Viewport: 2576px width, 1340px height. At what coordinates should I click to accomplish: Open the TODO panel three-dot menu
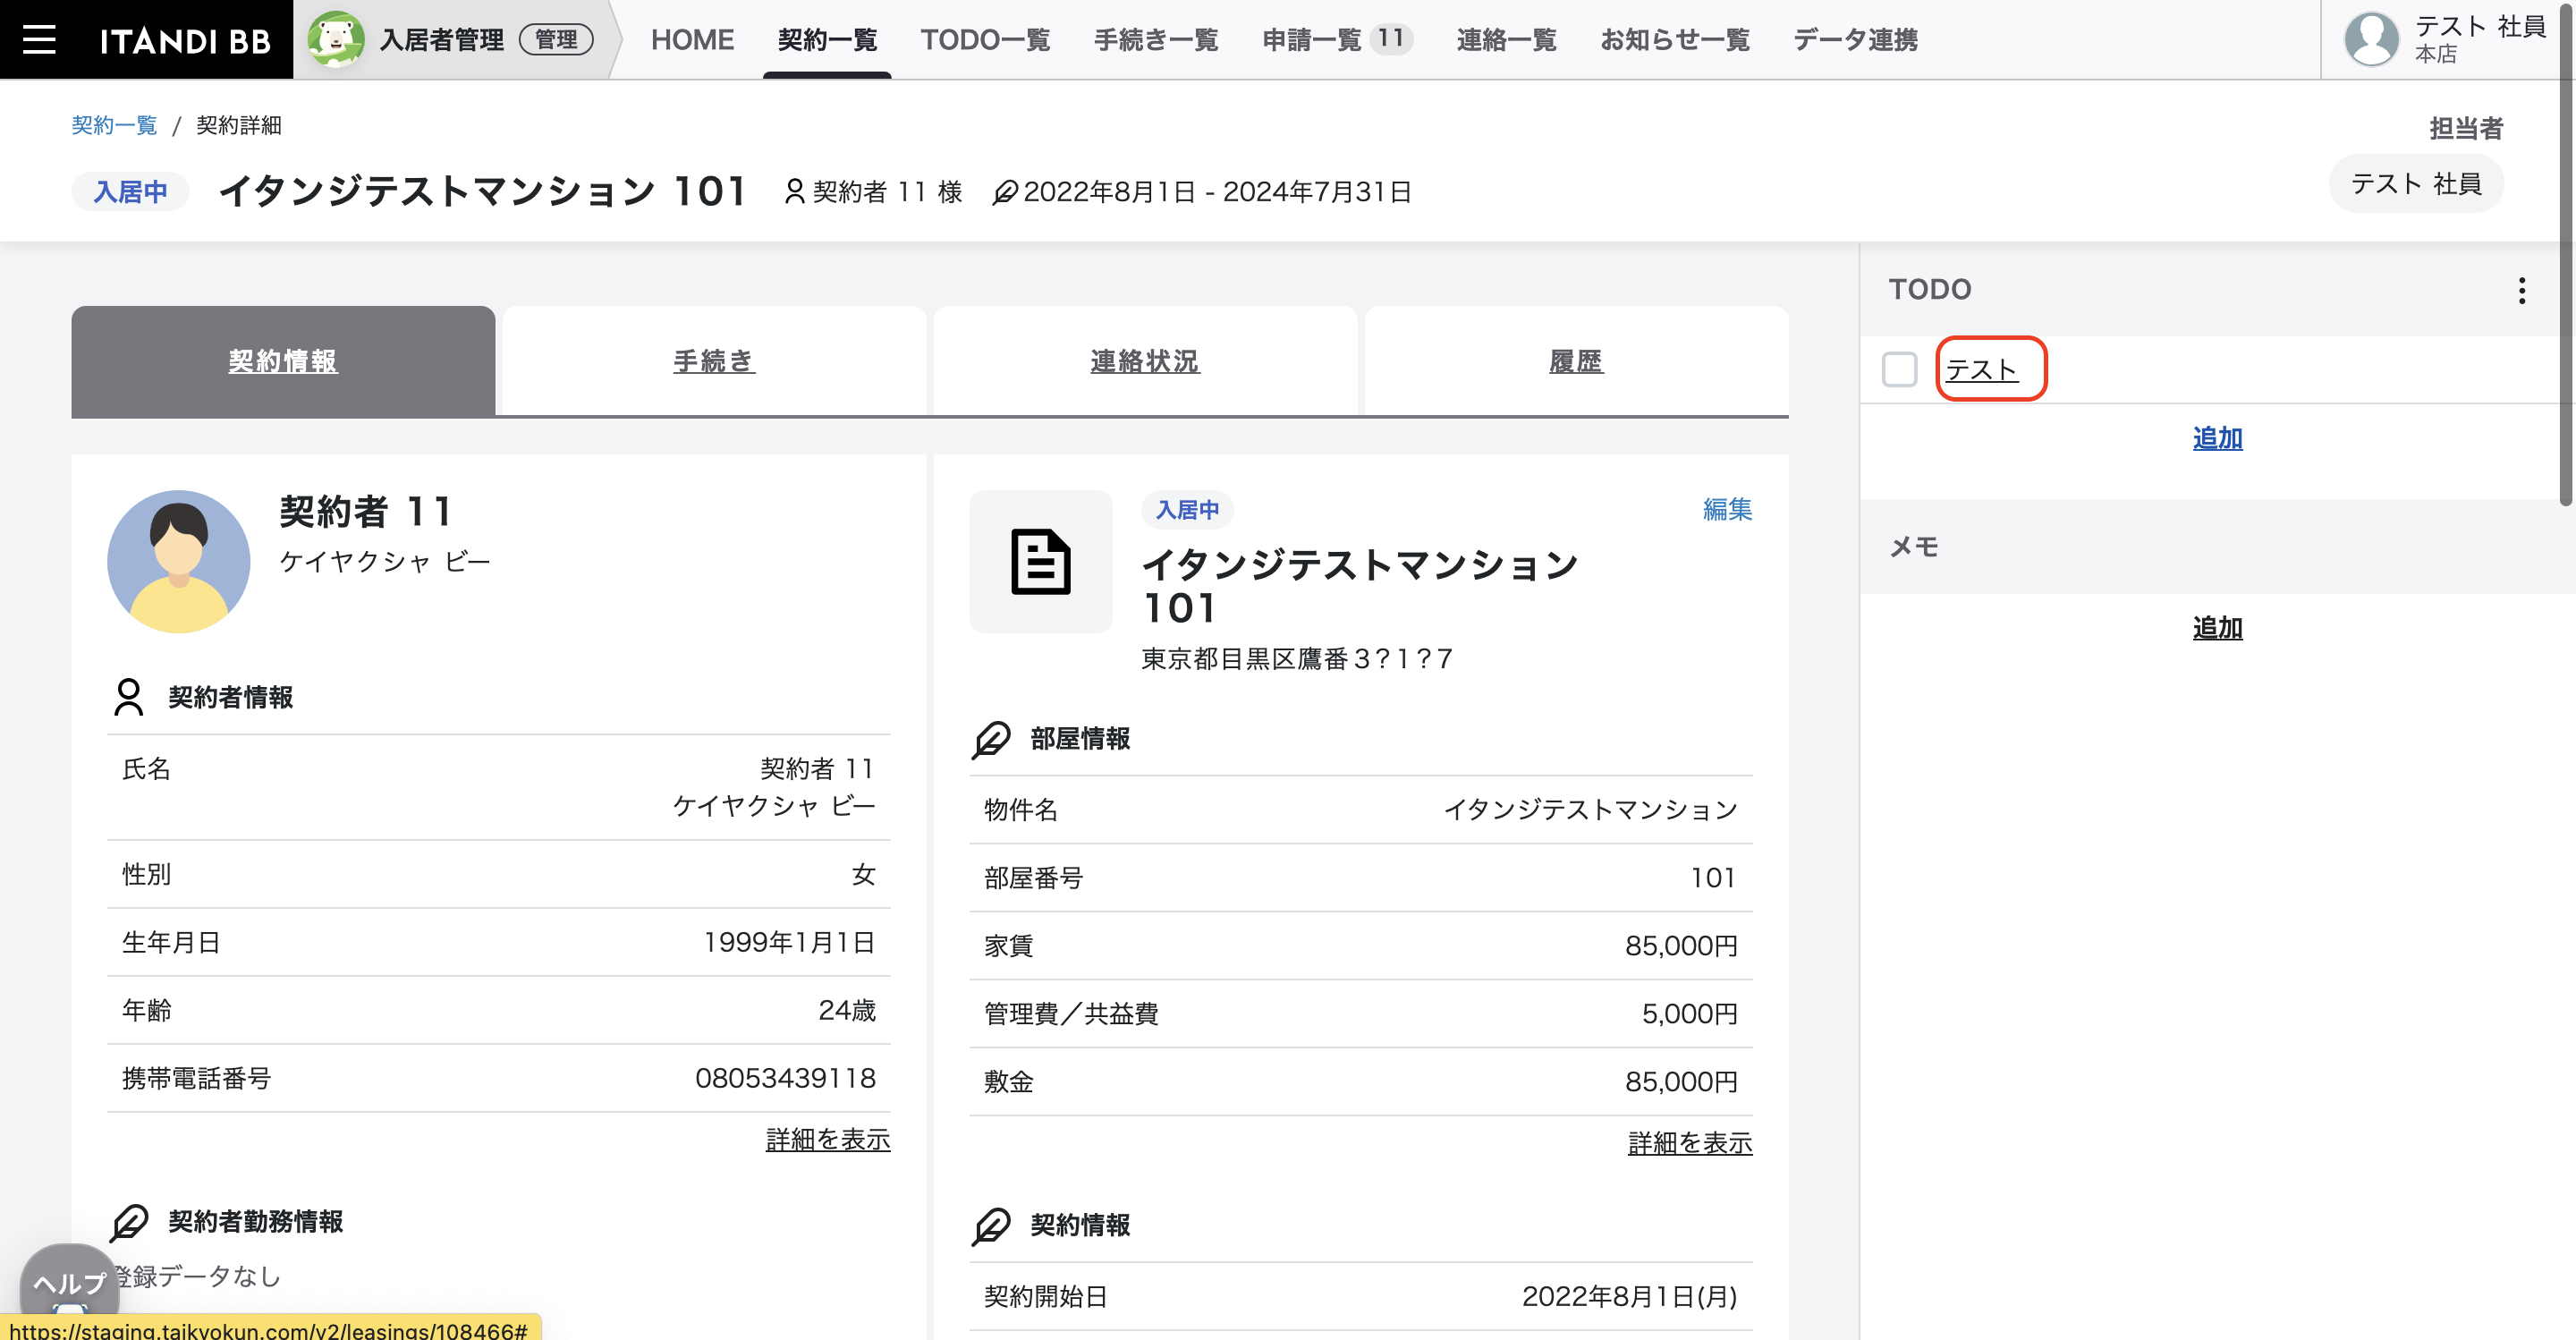point(2522,290)
